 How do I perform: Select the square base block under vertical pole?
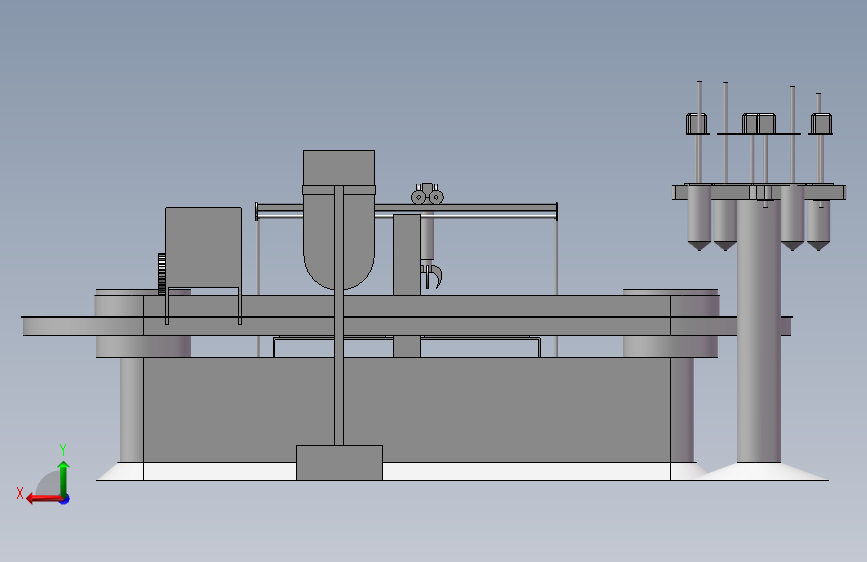tap(340, 462)
